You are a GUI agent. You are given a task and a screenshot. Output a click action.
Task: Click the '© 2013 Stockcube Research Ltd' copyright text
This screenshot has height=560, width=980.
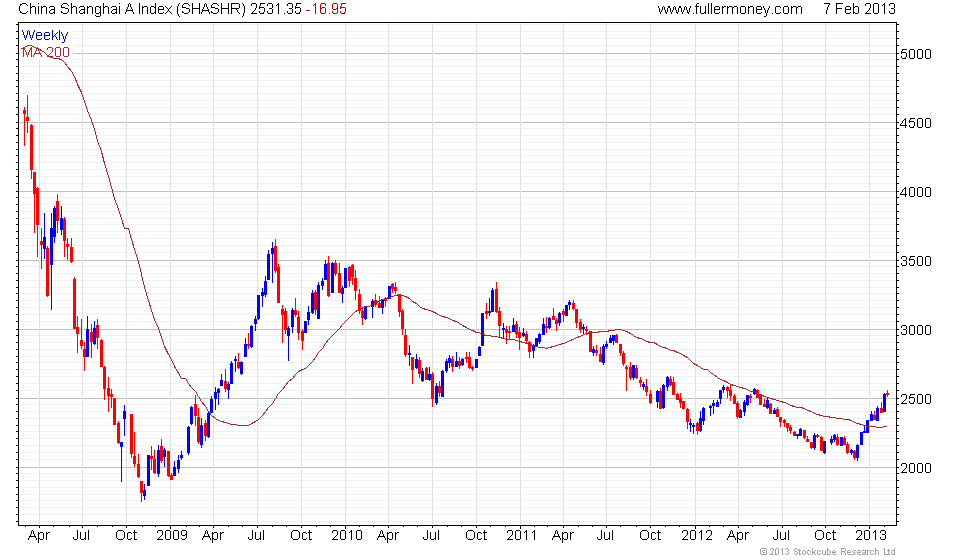[x=828, y=552]
